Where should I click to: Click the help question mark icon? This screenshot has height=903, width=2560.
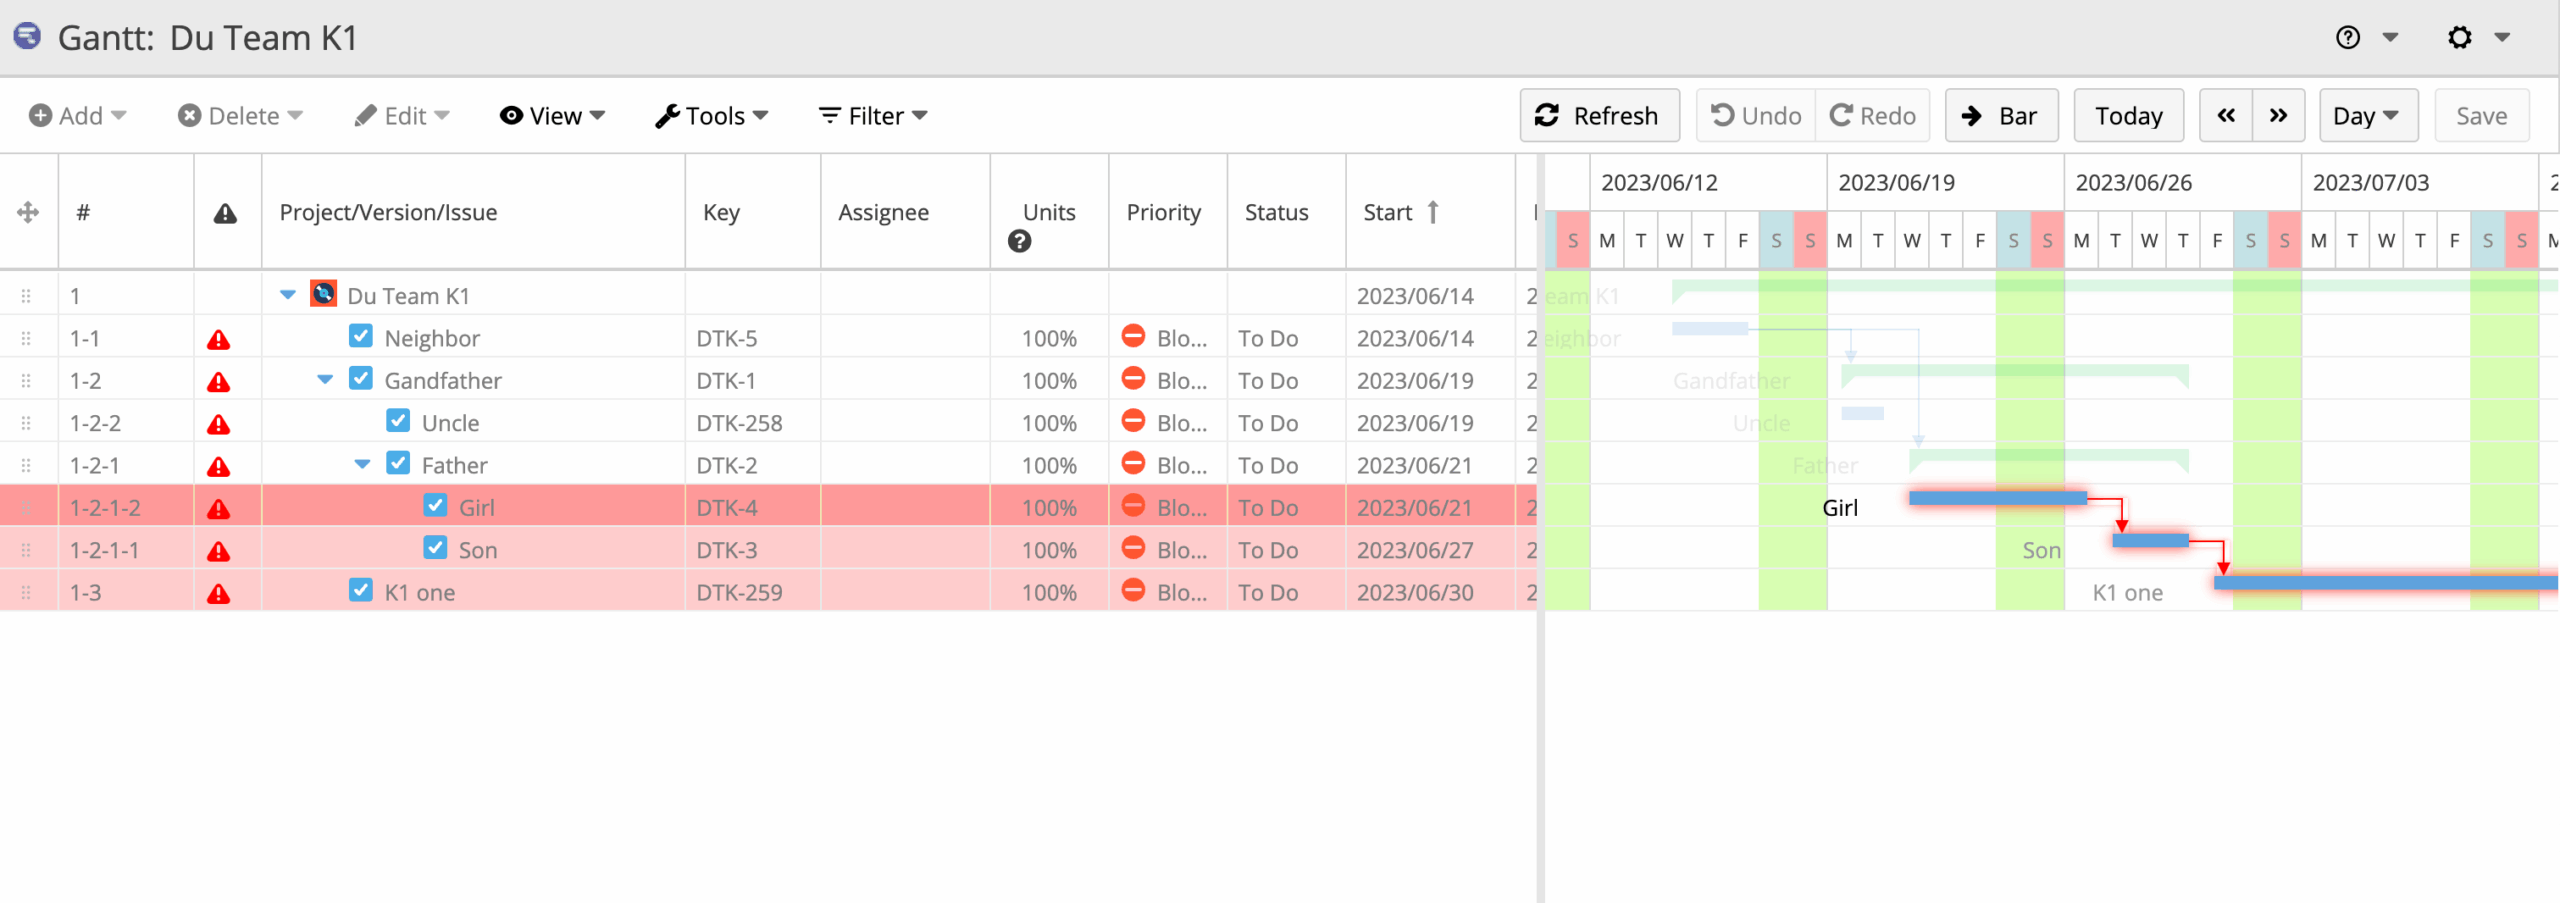pyautogui.click(x=2347, y=38)
